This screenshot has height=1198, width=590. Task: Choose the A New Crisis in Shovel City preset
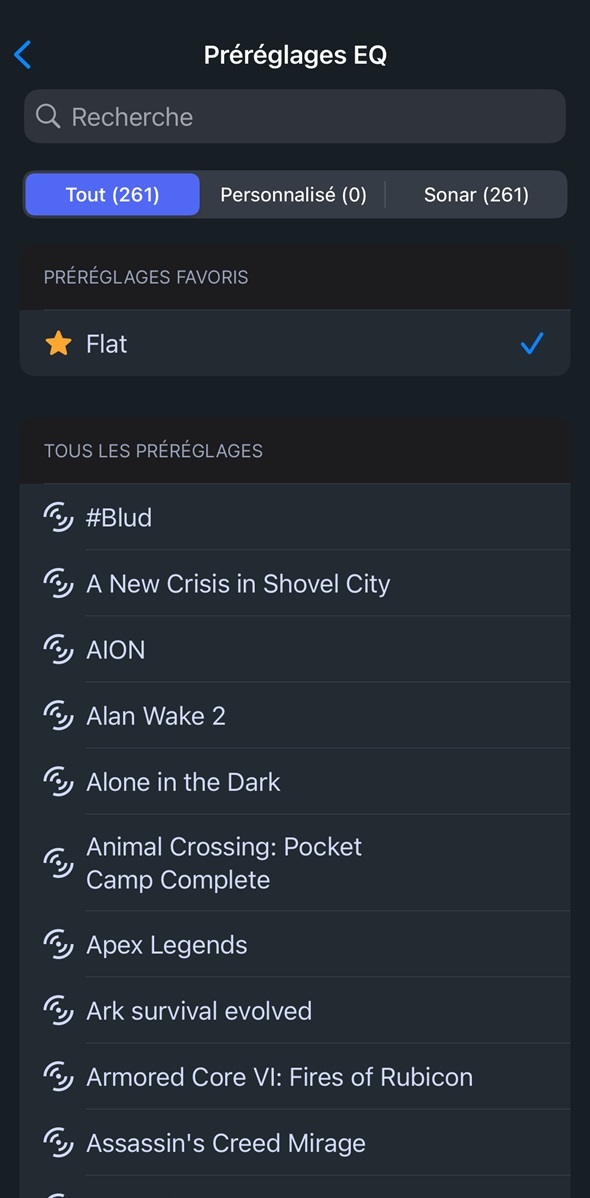point(295,584)
